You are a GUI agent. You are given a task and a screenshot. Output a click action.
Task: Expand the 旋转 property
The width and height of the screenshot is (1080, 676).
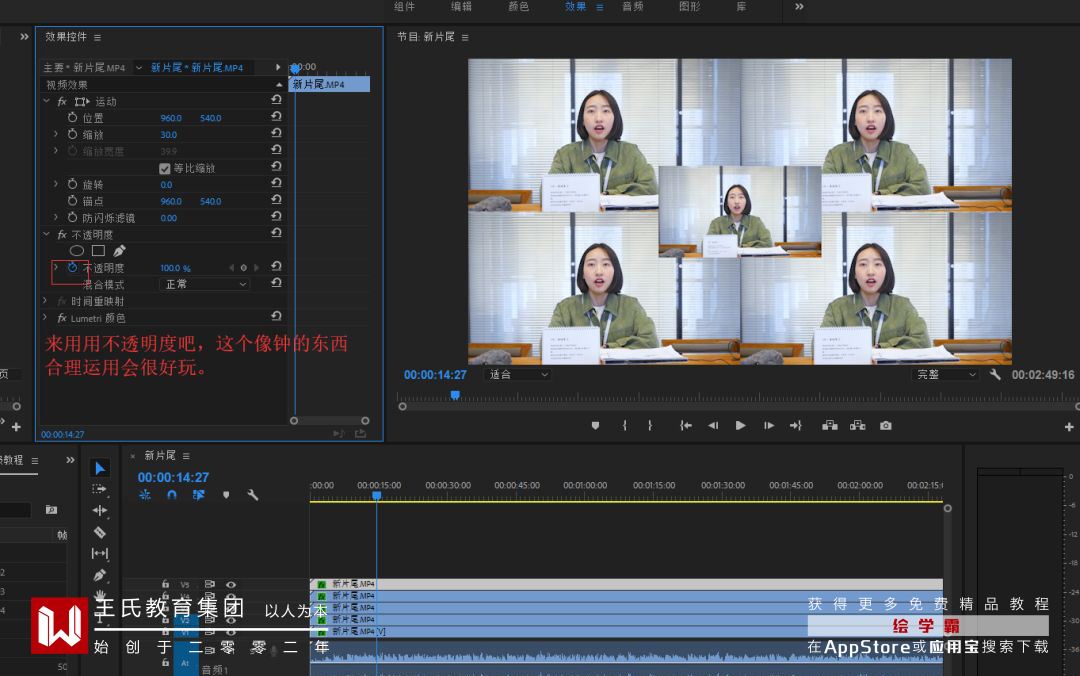56,184
